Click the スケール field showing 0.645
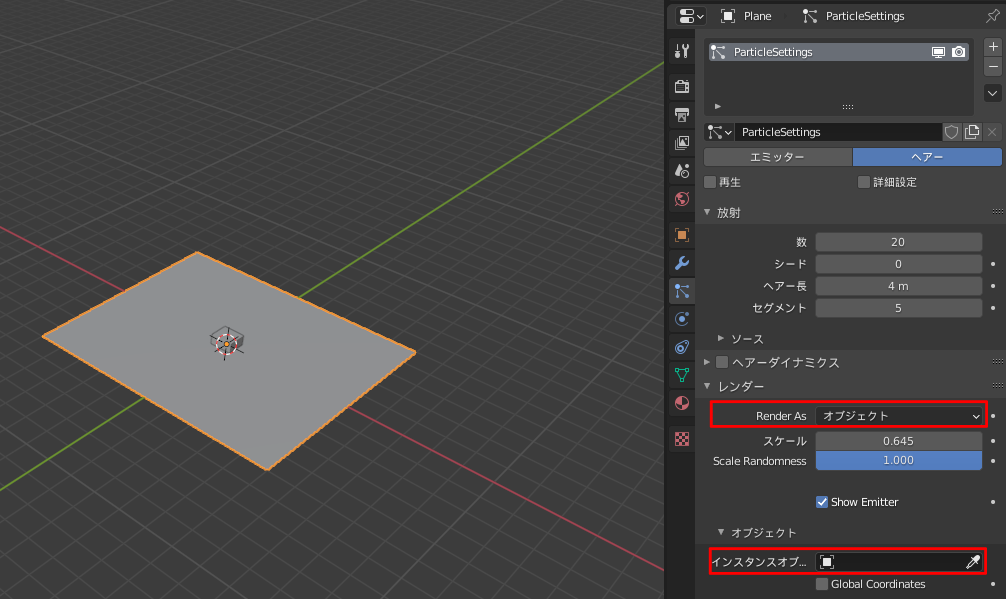The image size is (1006, 599). coord(898,441)
